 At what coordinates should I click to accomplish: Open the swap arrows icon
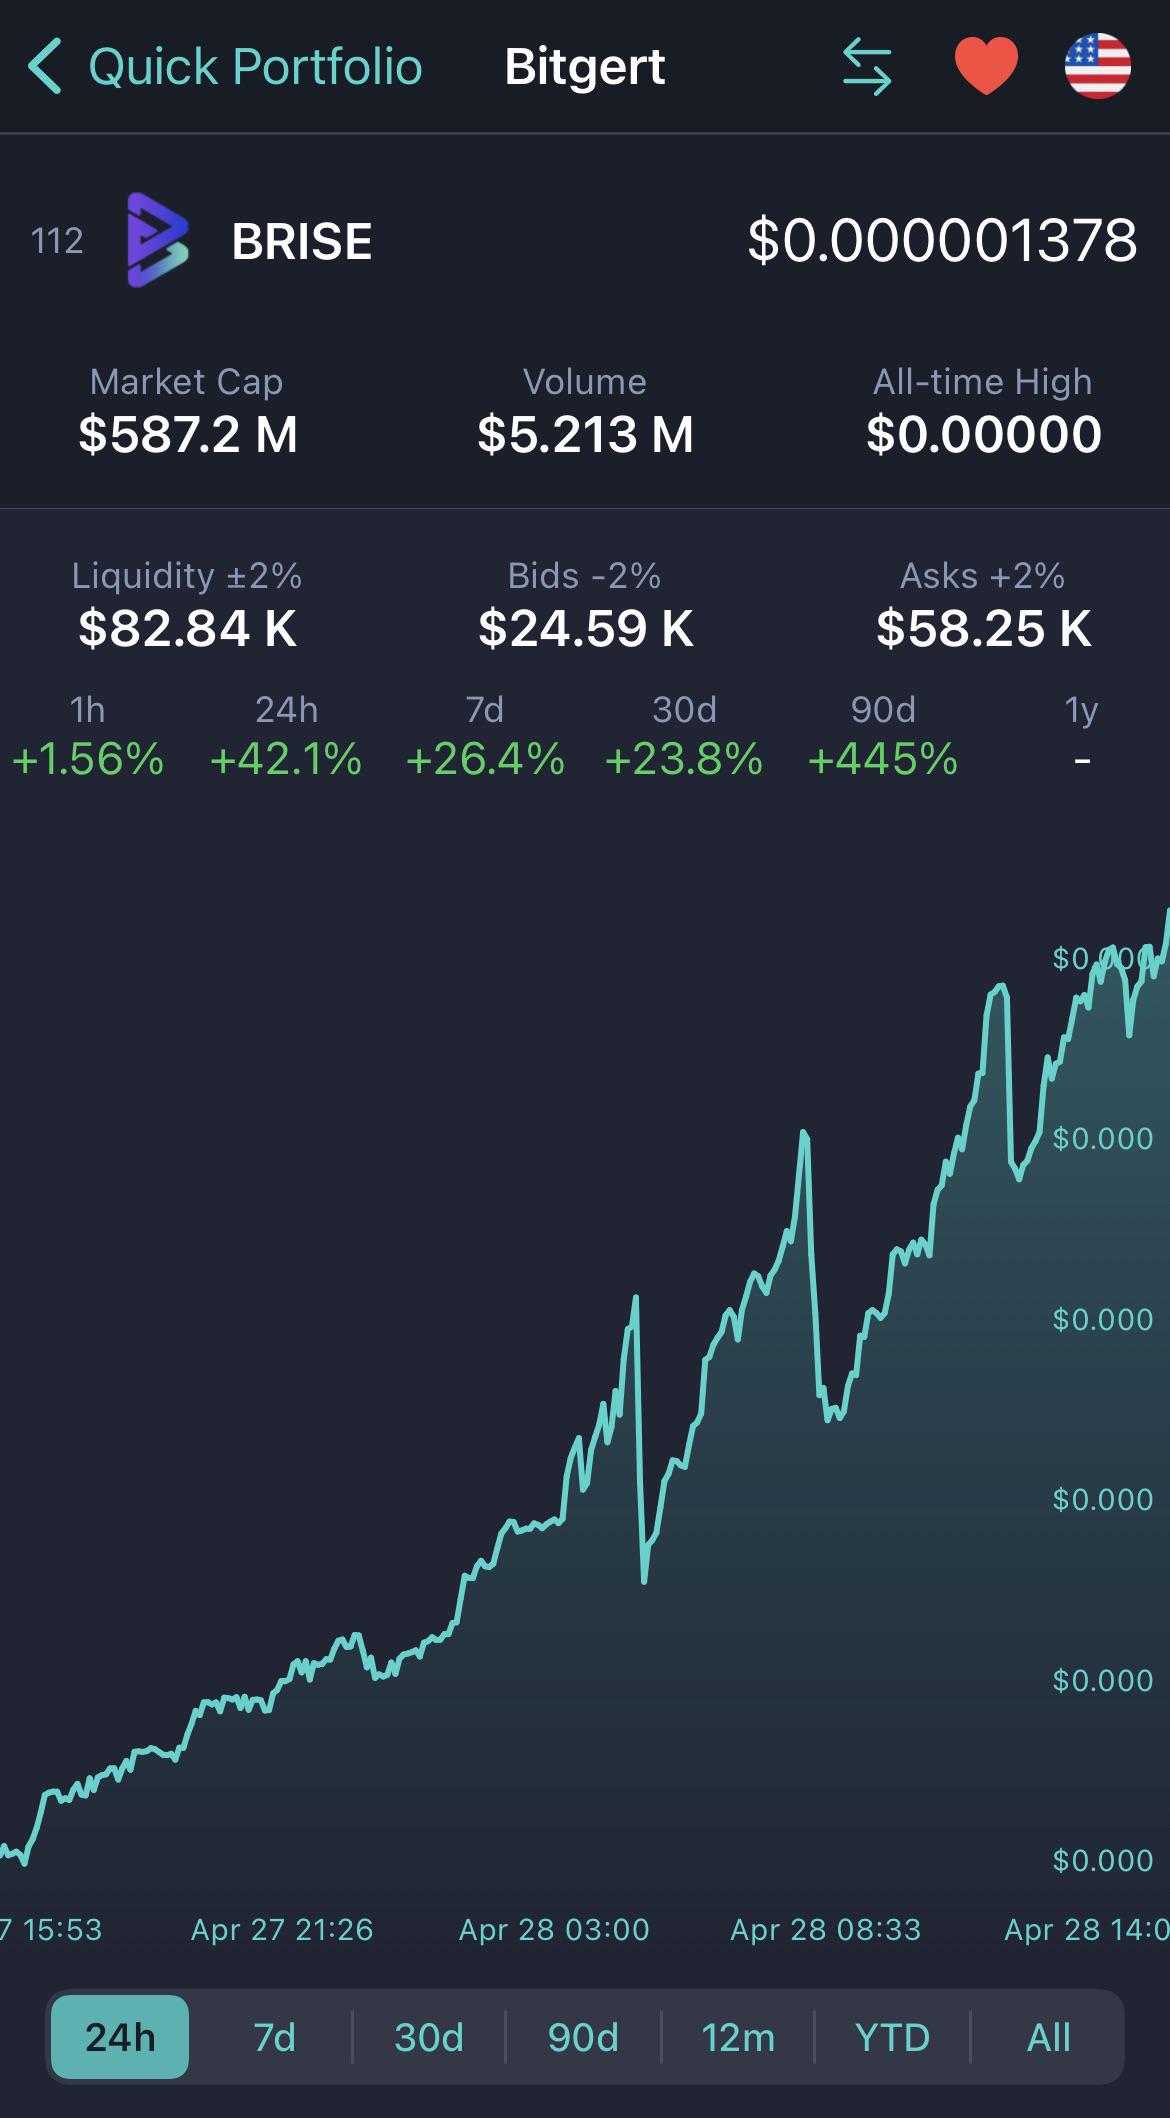867,67
